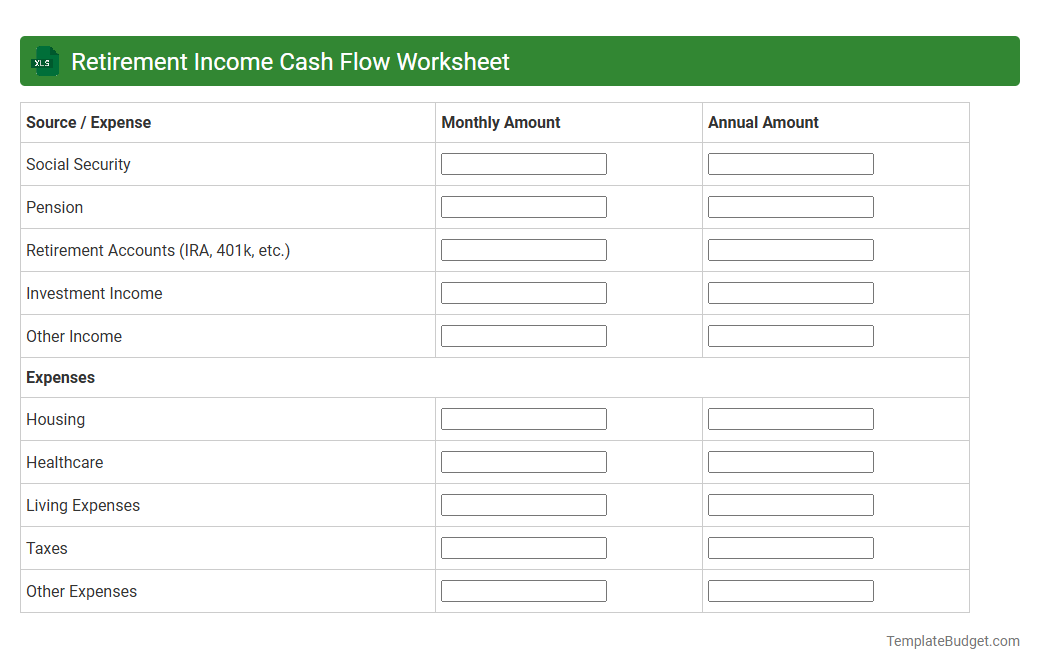Select the Retirement Accounts annual amount field

790,249
